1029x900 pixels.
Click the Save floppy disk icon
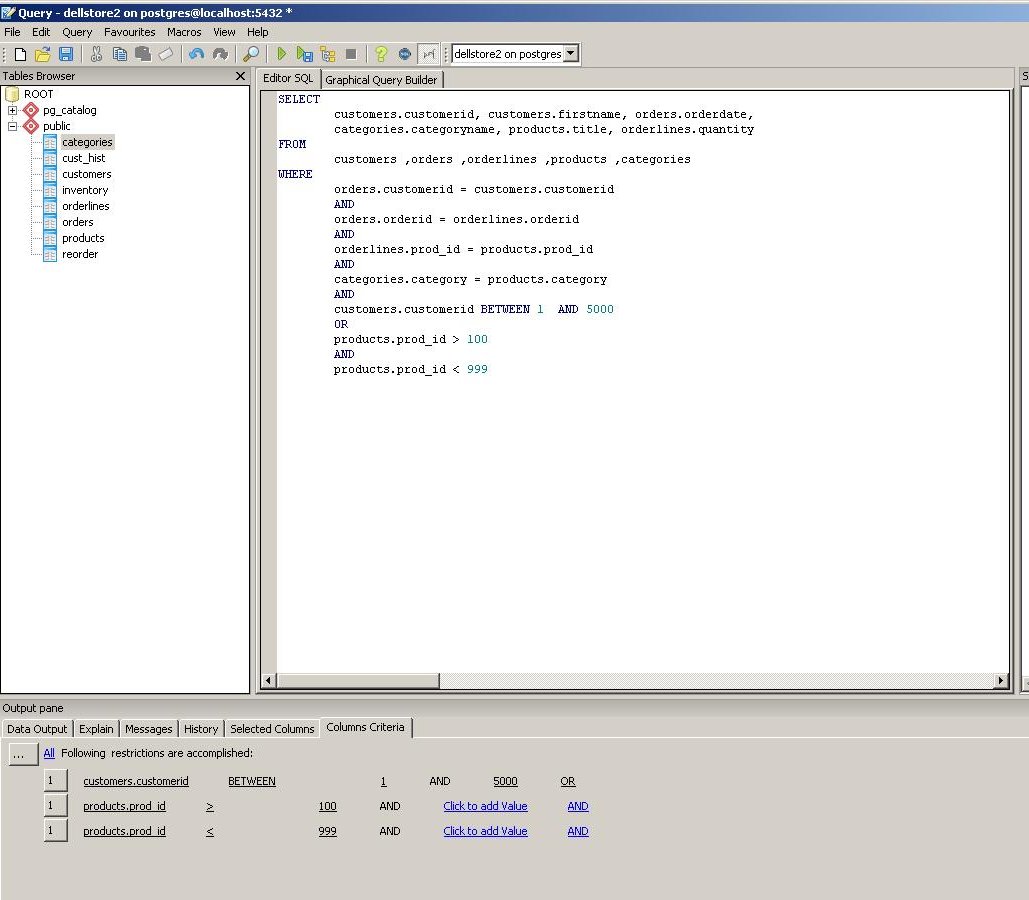point(66,54)
